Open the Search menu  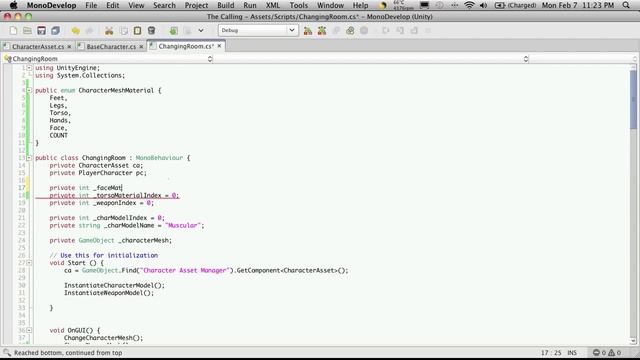164,5
